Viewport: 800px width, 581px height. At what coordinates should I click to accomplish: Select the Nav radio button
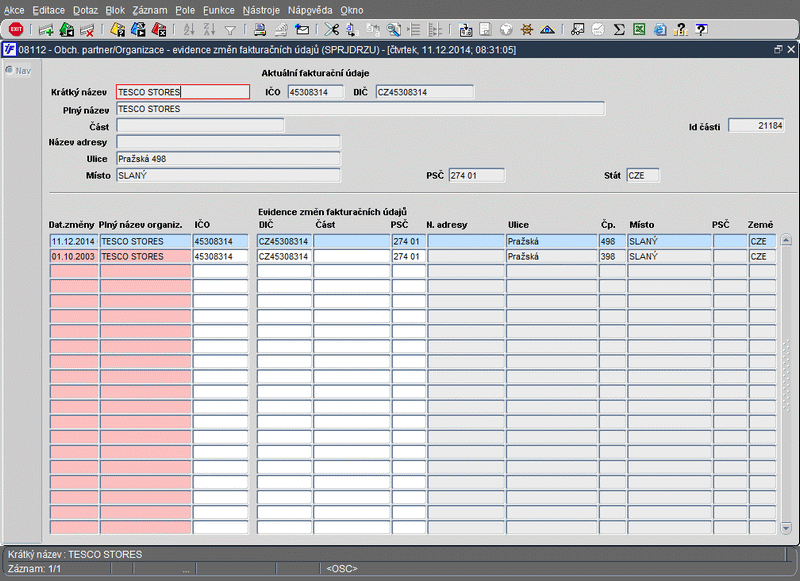click(9, 70)
